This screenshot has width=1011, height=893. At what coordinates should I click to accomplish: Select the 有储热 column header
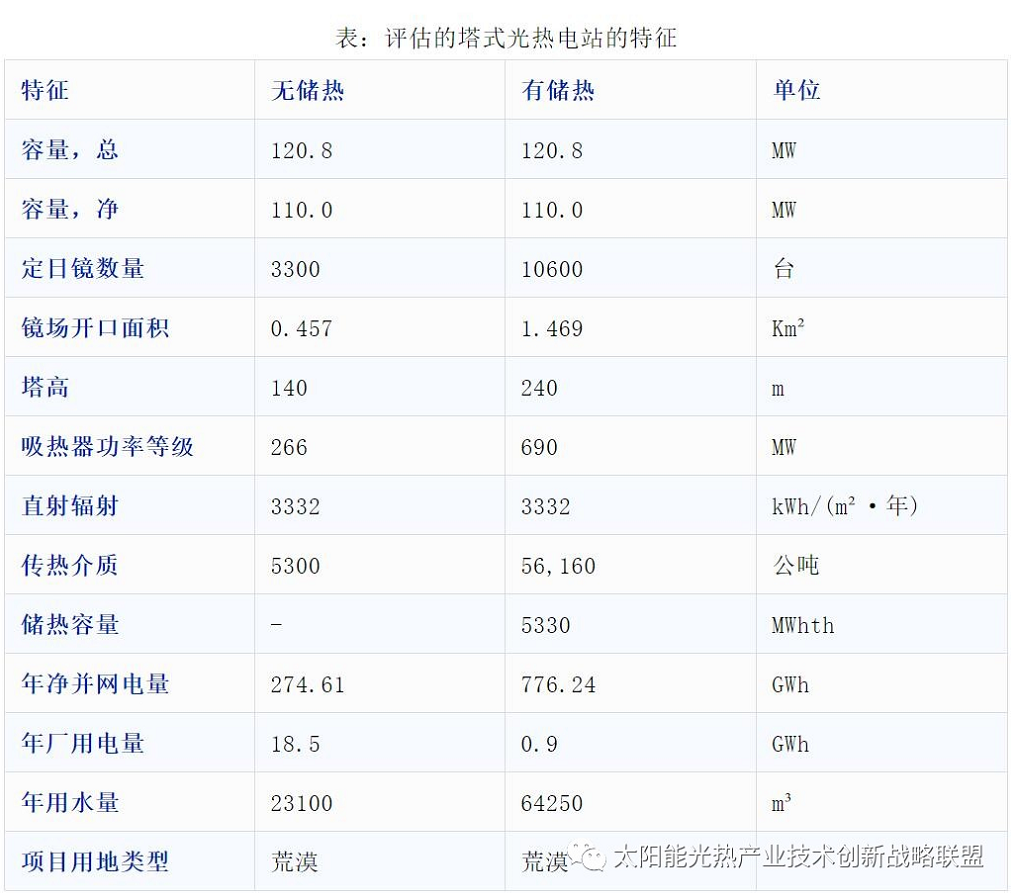pos(558,91)
